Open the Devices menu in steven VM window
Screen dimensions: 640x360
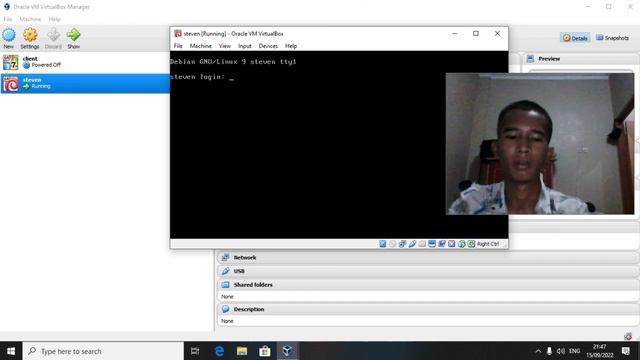click(x=268, y=46)
